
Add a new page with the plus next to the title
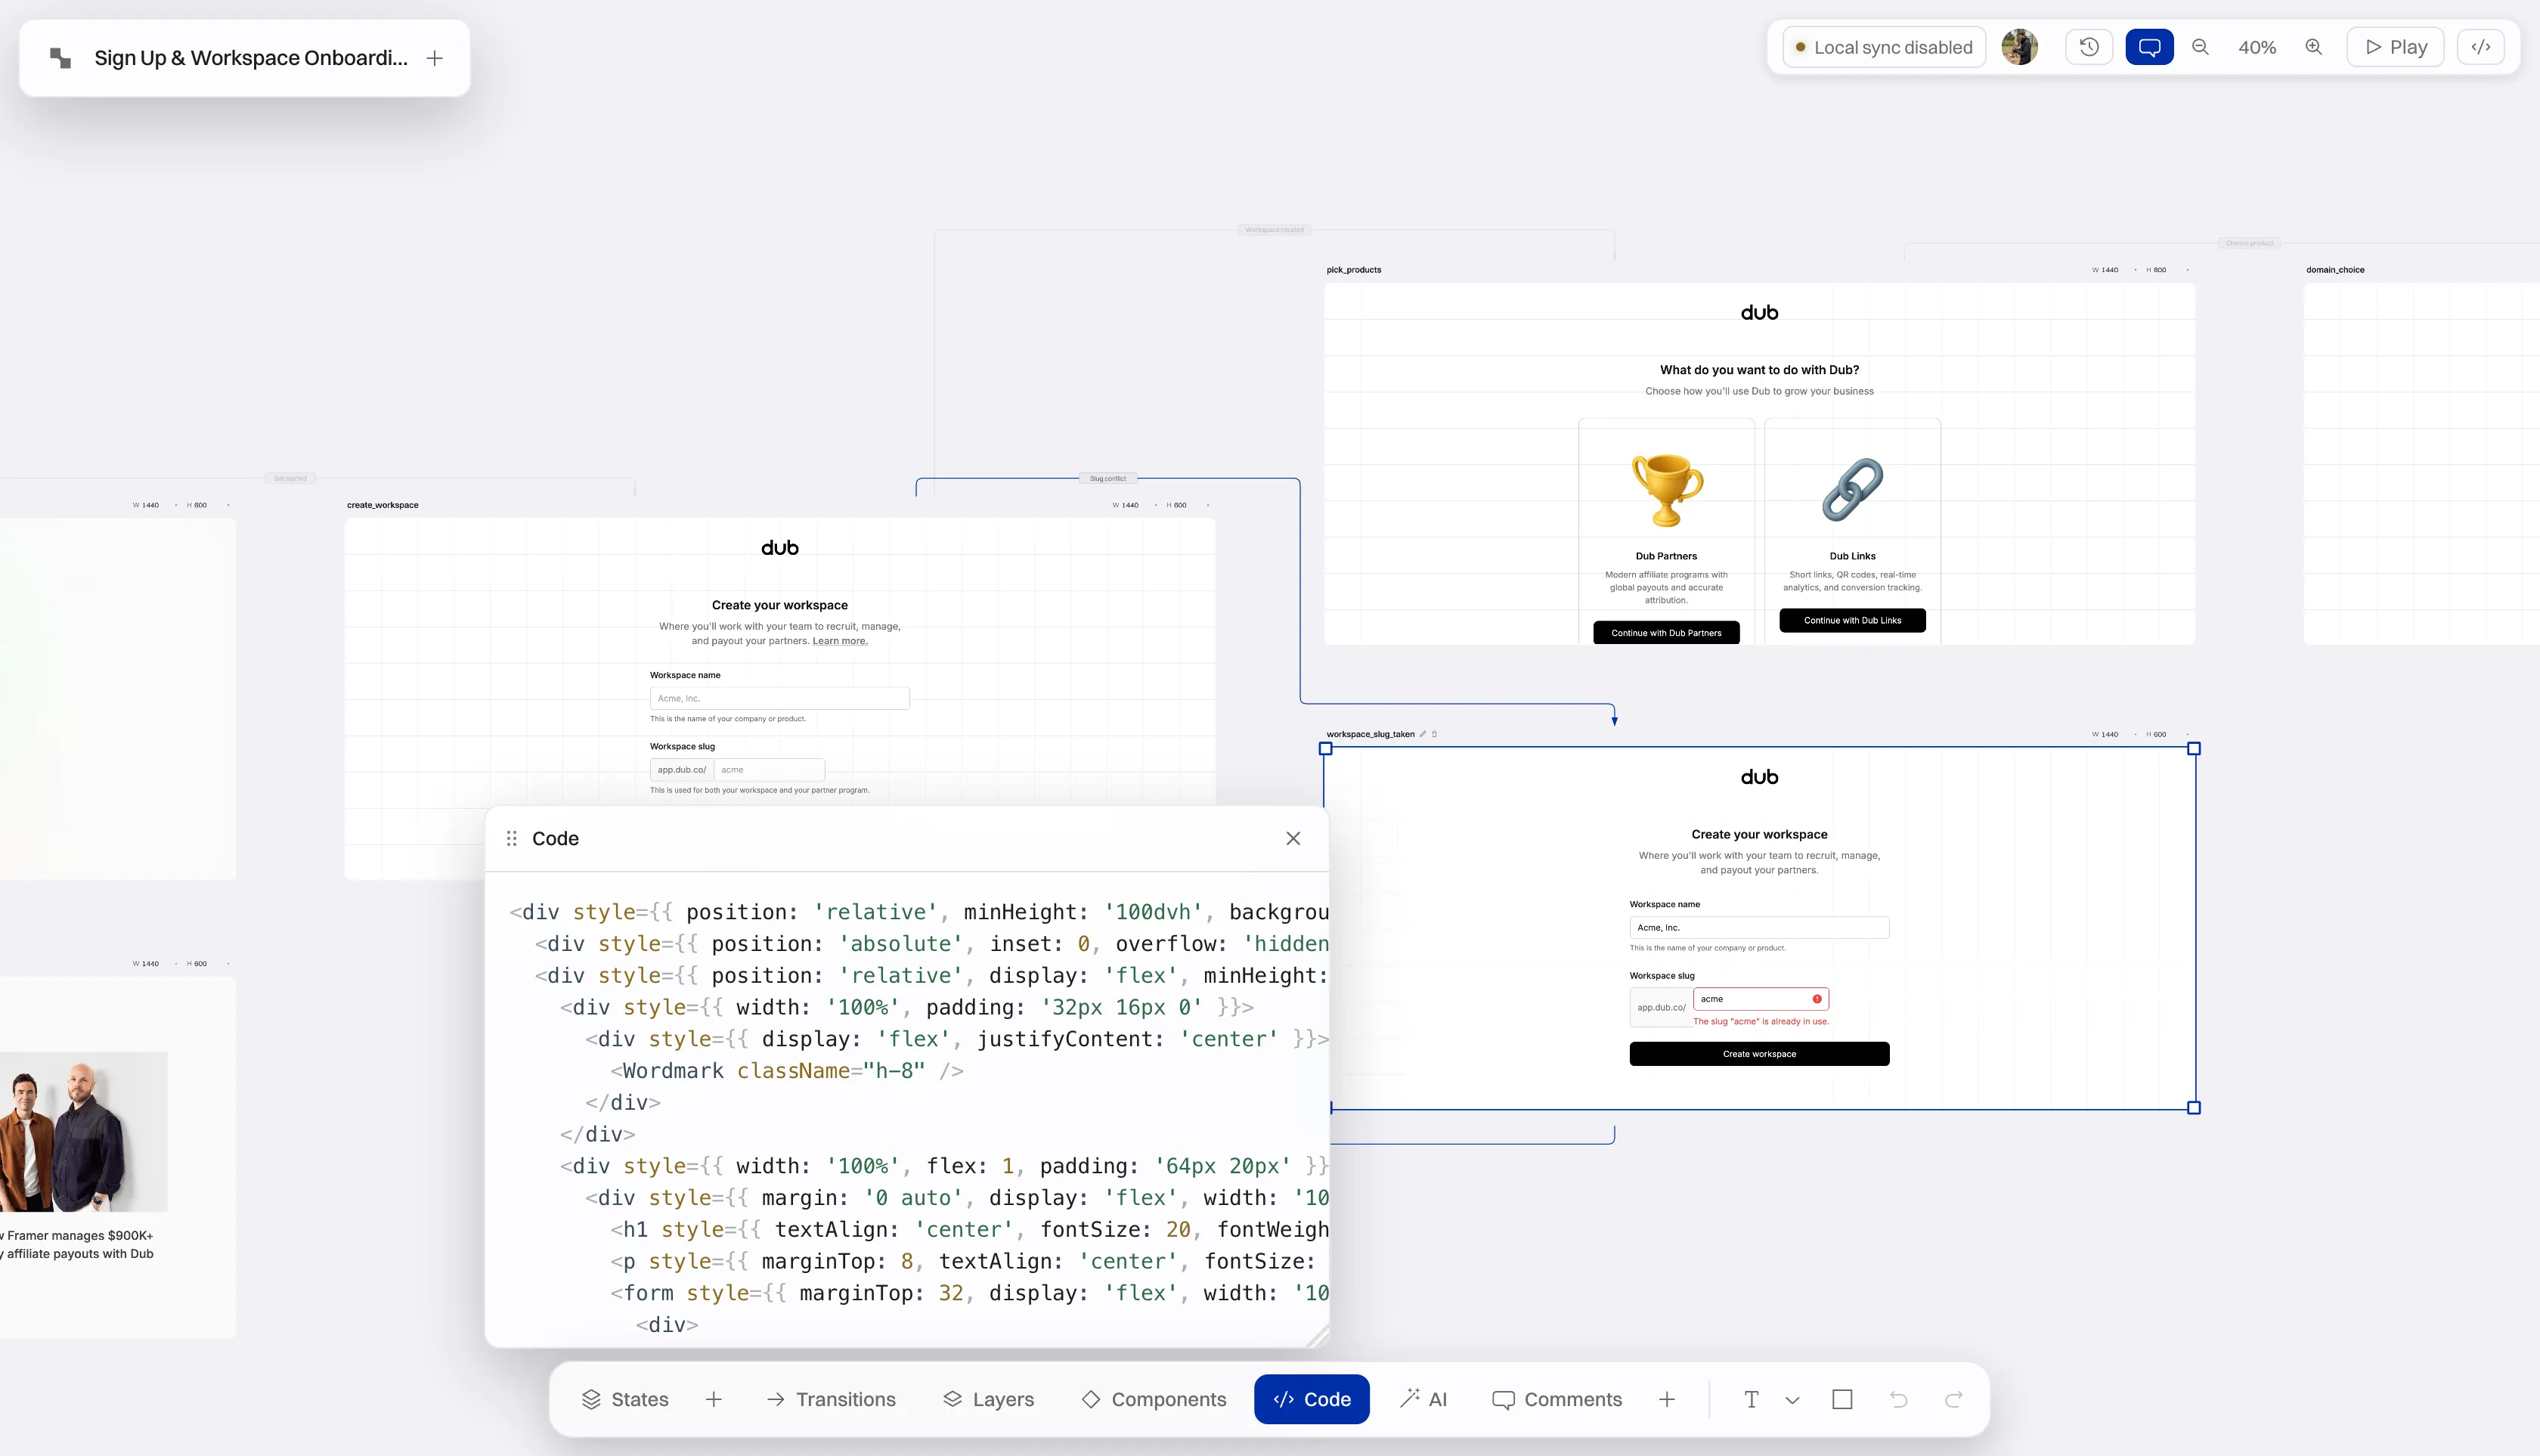point(435,58)
